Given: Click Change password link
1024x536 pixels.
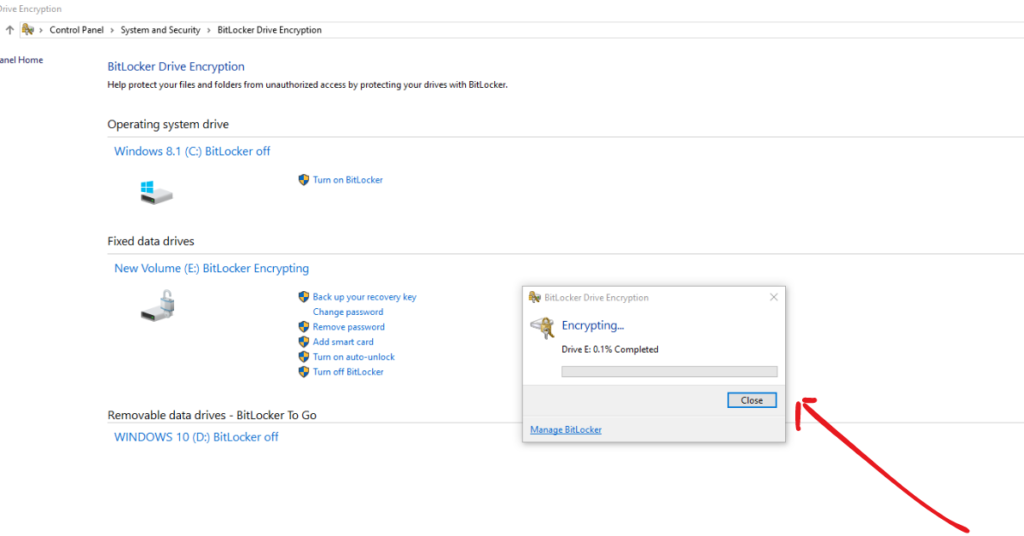Looking at the screenshot, I should pos(347,312).
